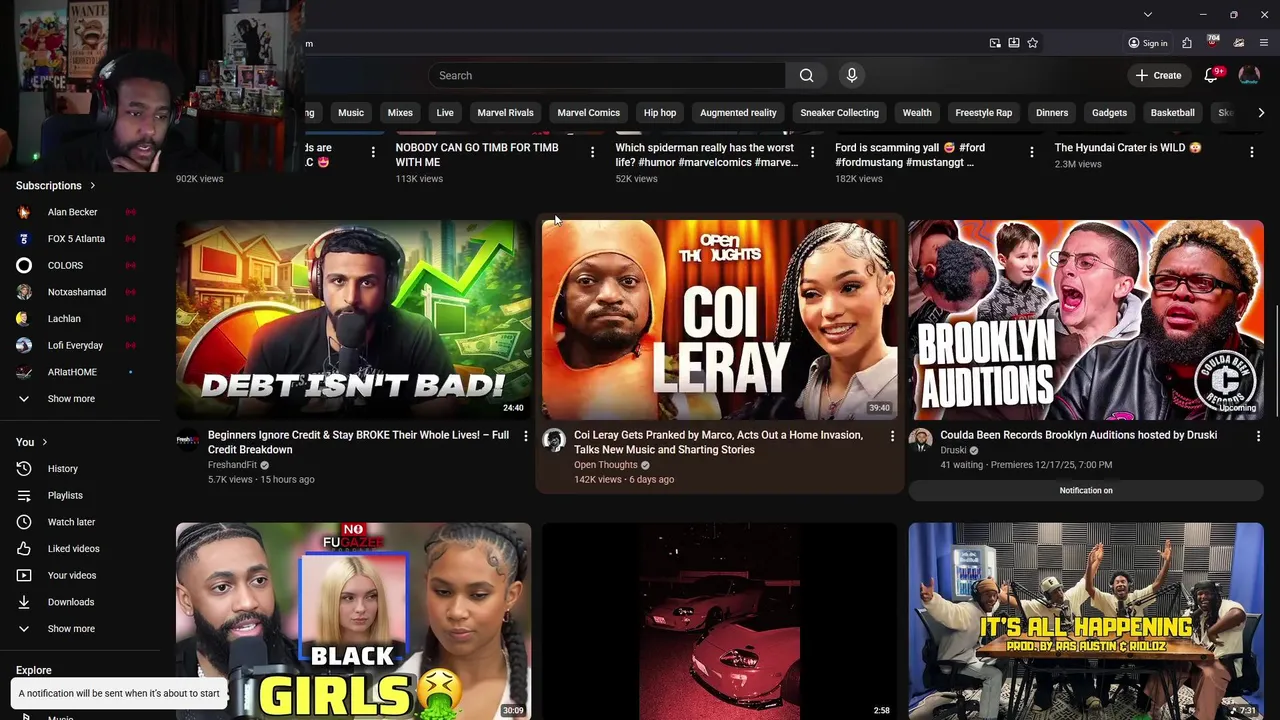This screenshot has height=720, width=1280.
Task: Select the Augmented reality filter chip
Action: tap(738, 113)
